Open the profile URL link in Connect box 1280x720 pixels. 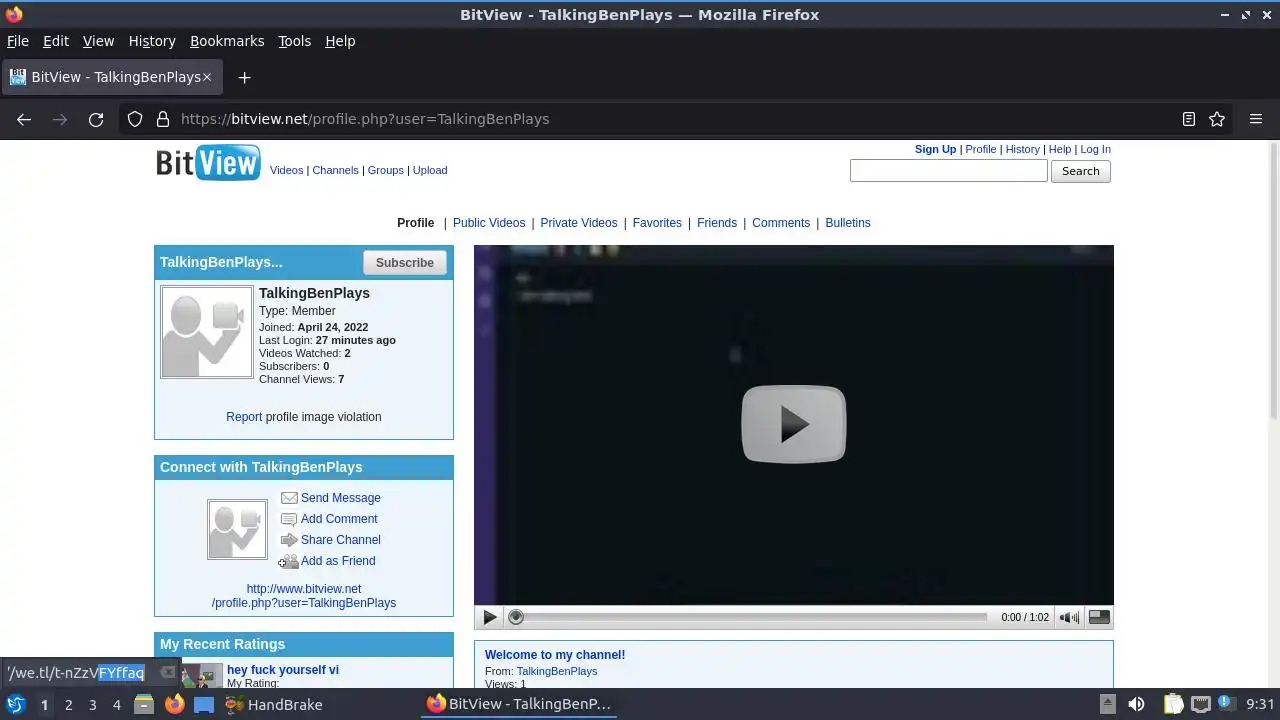304,596
